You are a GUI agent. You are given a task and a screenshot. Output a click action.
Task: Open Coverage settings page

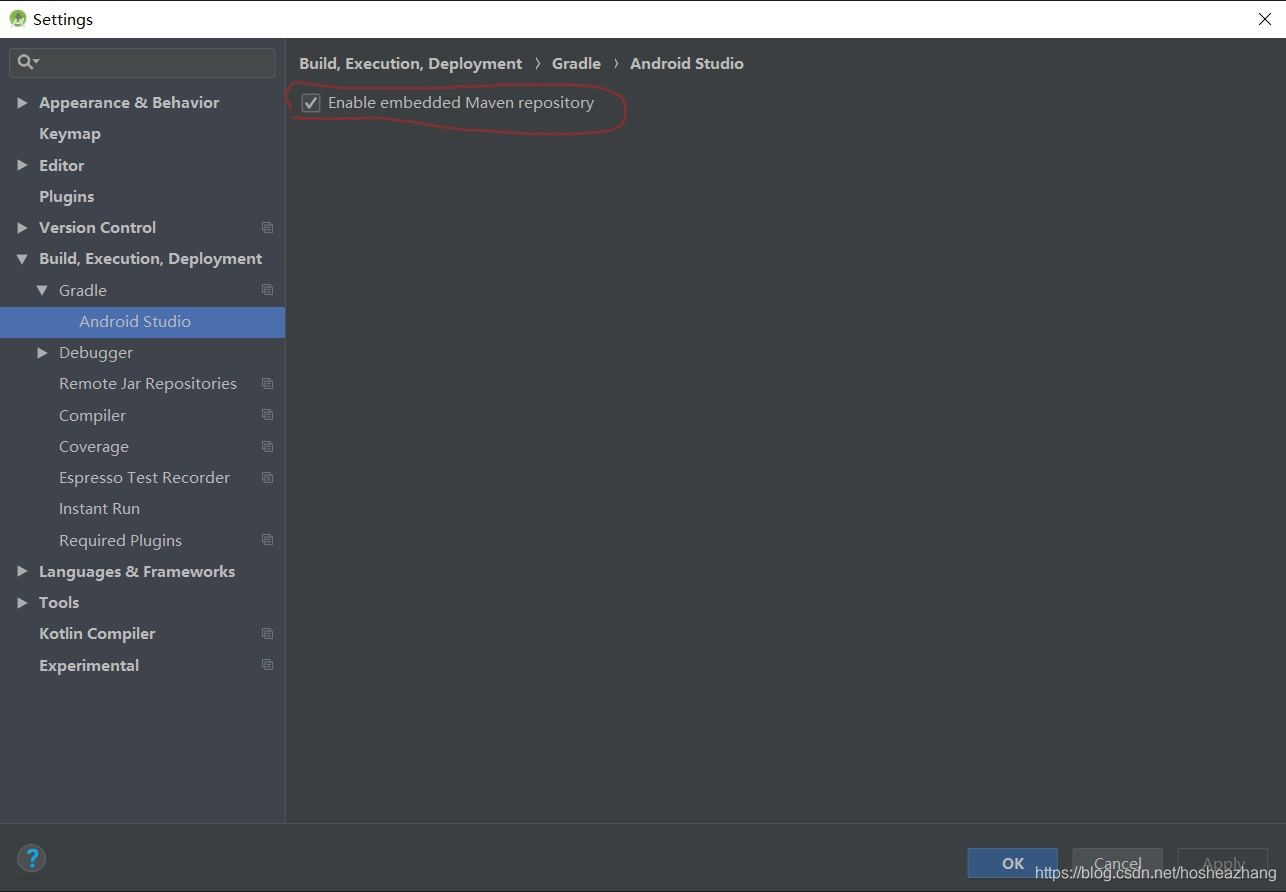tap(94, 447)
